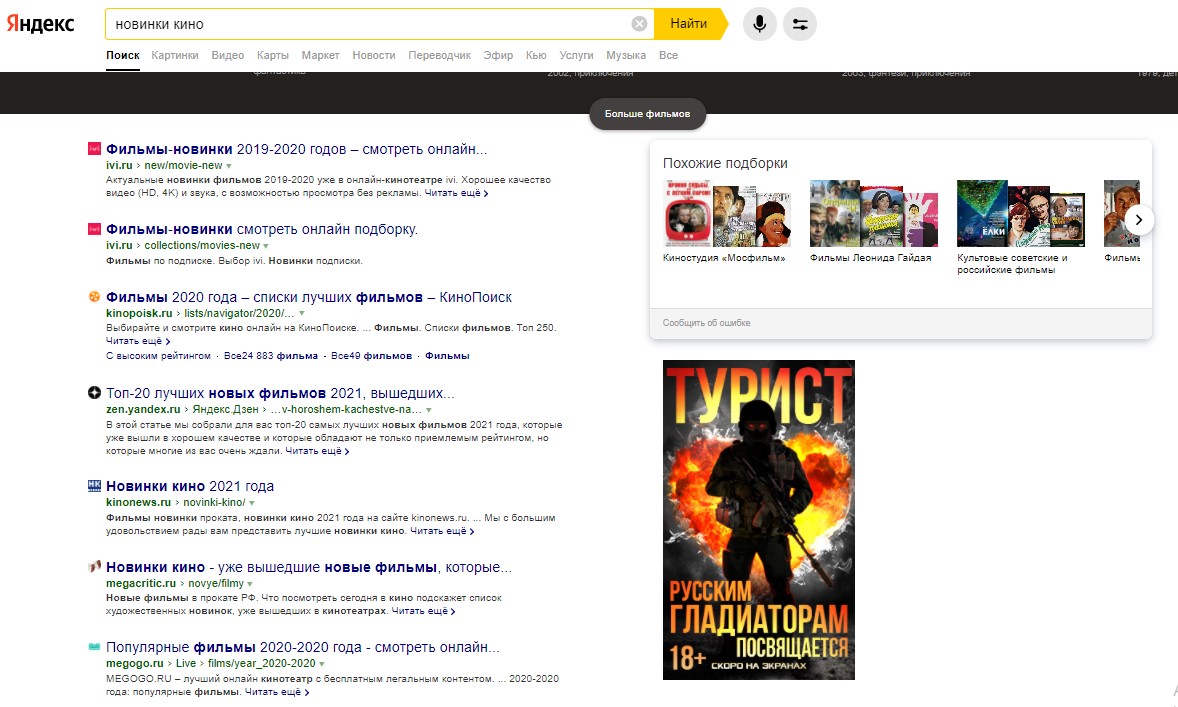Screen dimensions: 1178x707
Task: Click the ivi favicon of first result
Action: click(x=94, y=149)
